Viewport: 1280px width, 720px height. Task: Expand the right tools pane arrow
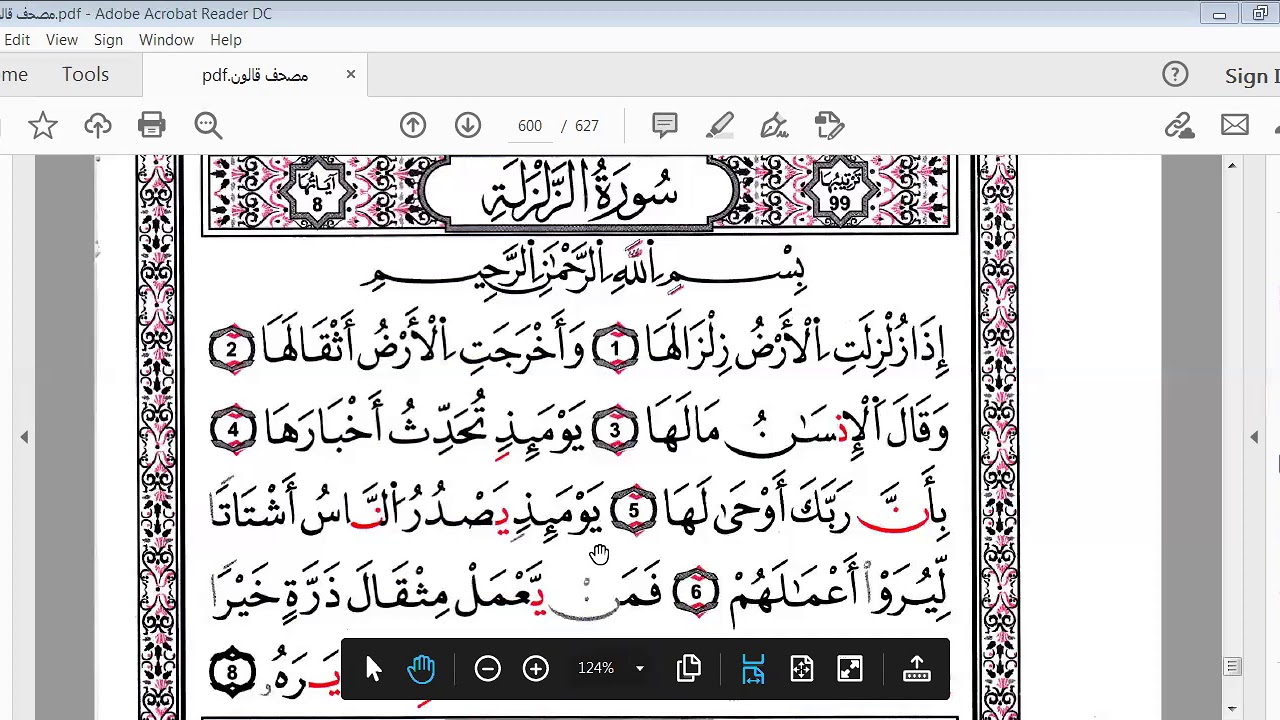pos(1254,437)
